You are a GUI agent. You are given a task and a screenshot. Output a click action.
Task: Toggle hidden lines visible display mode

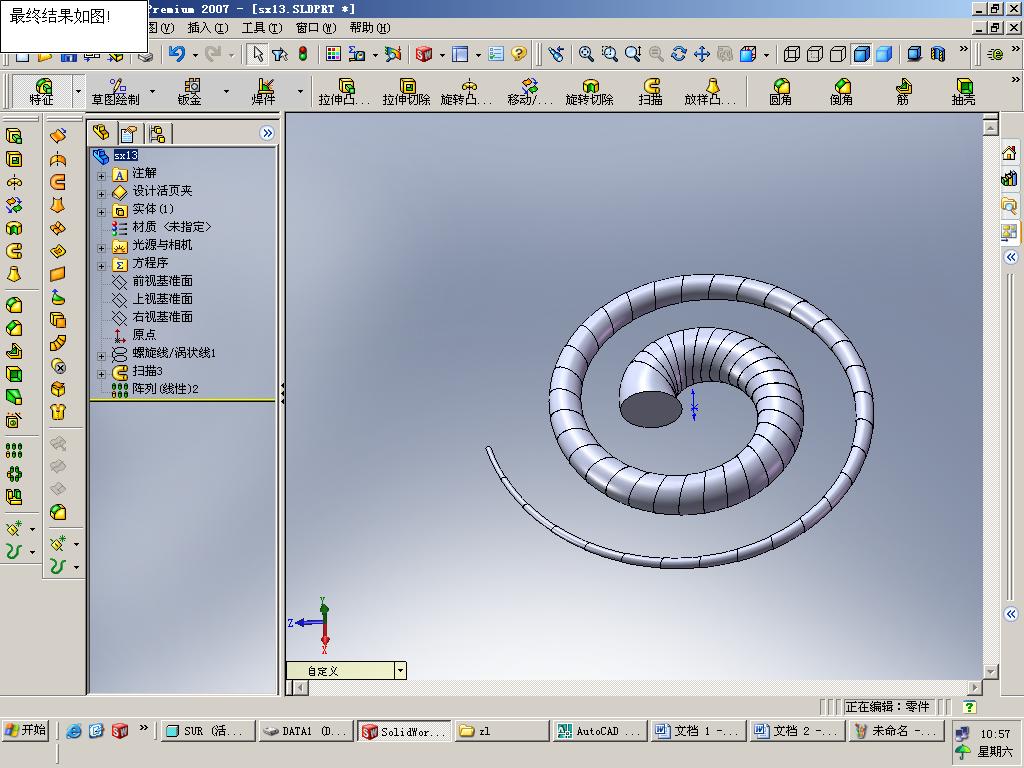(814, 54)
